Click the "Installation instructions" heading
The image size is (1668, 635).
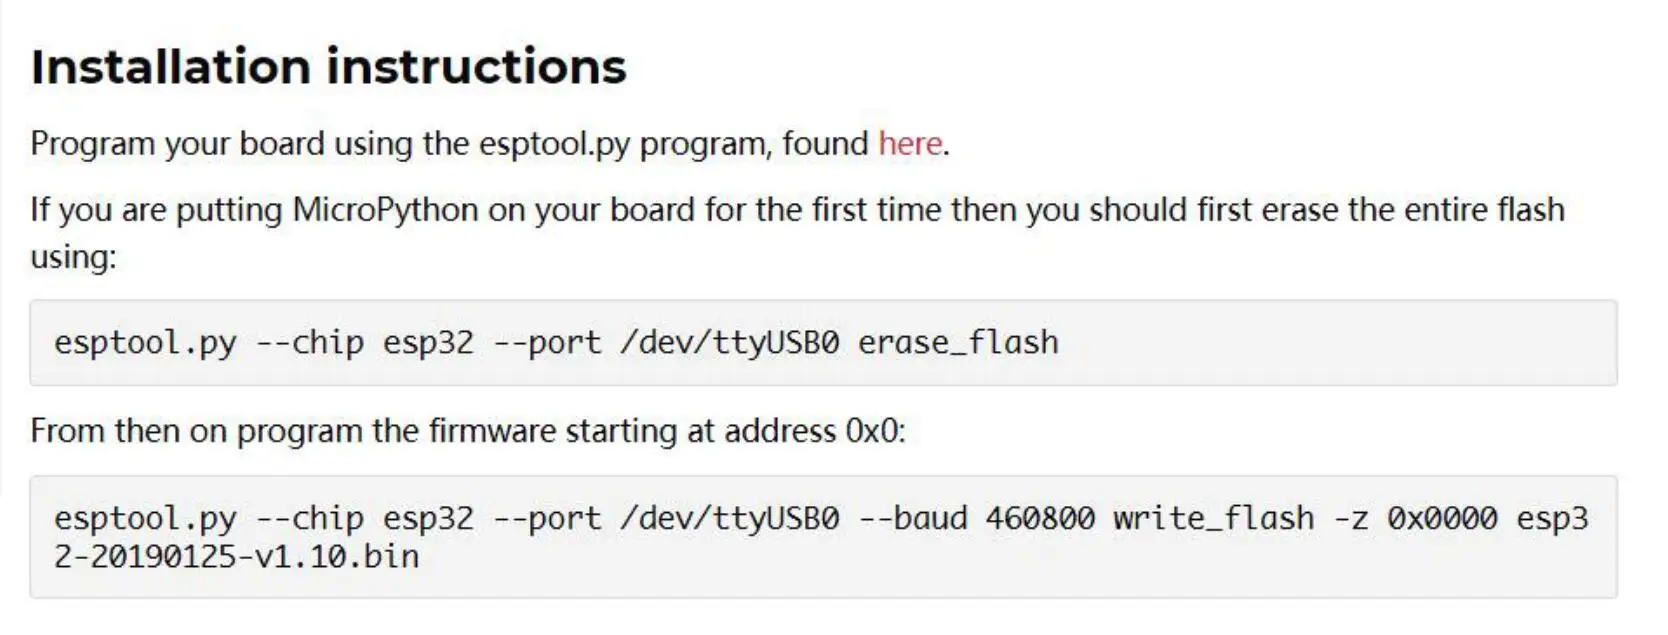point(328,67)
